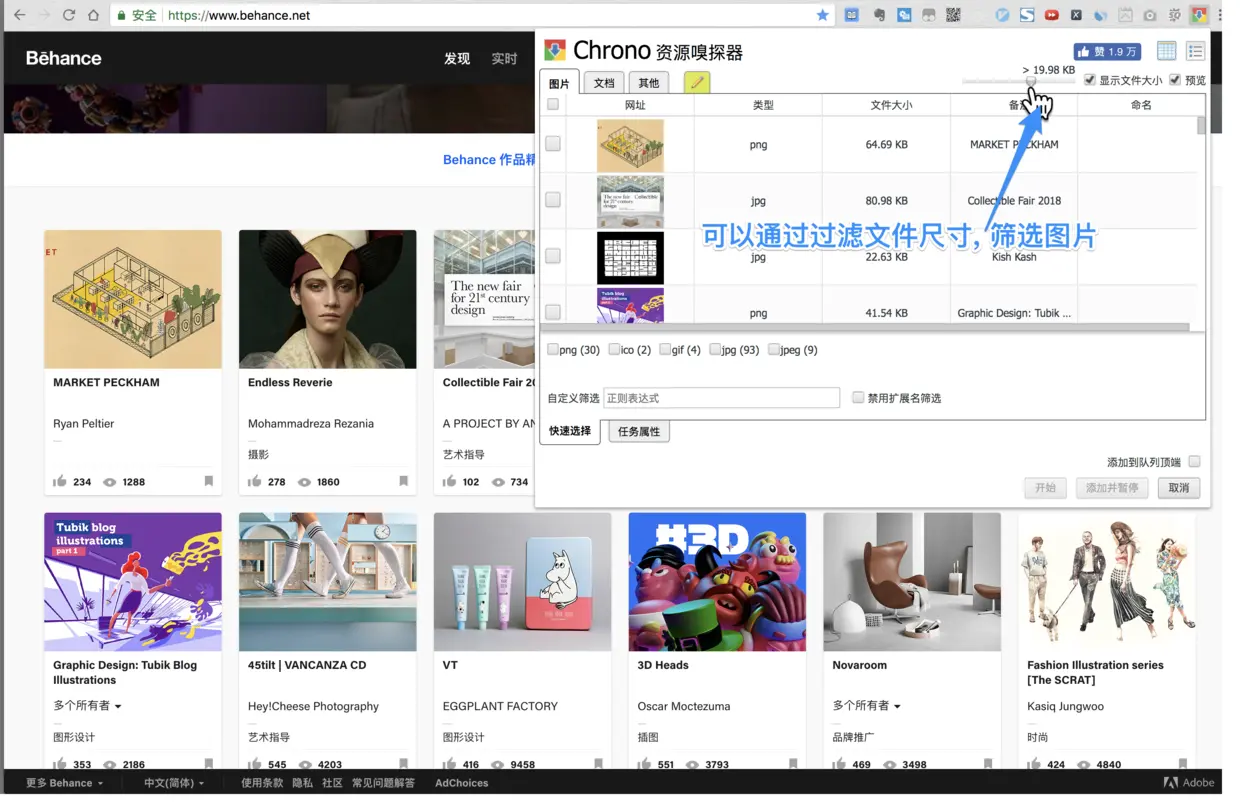Viewport: 1240px width, 812px height.
Task: Click the blue circle V extension icon
Action: pos(1003,15)
